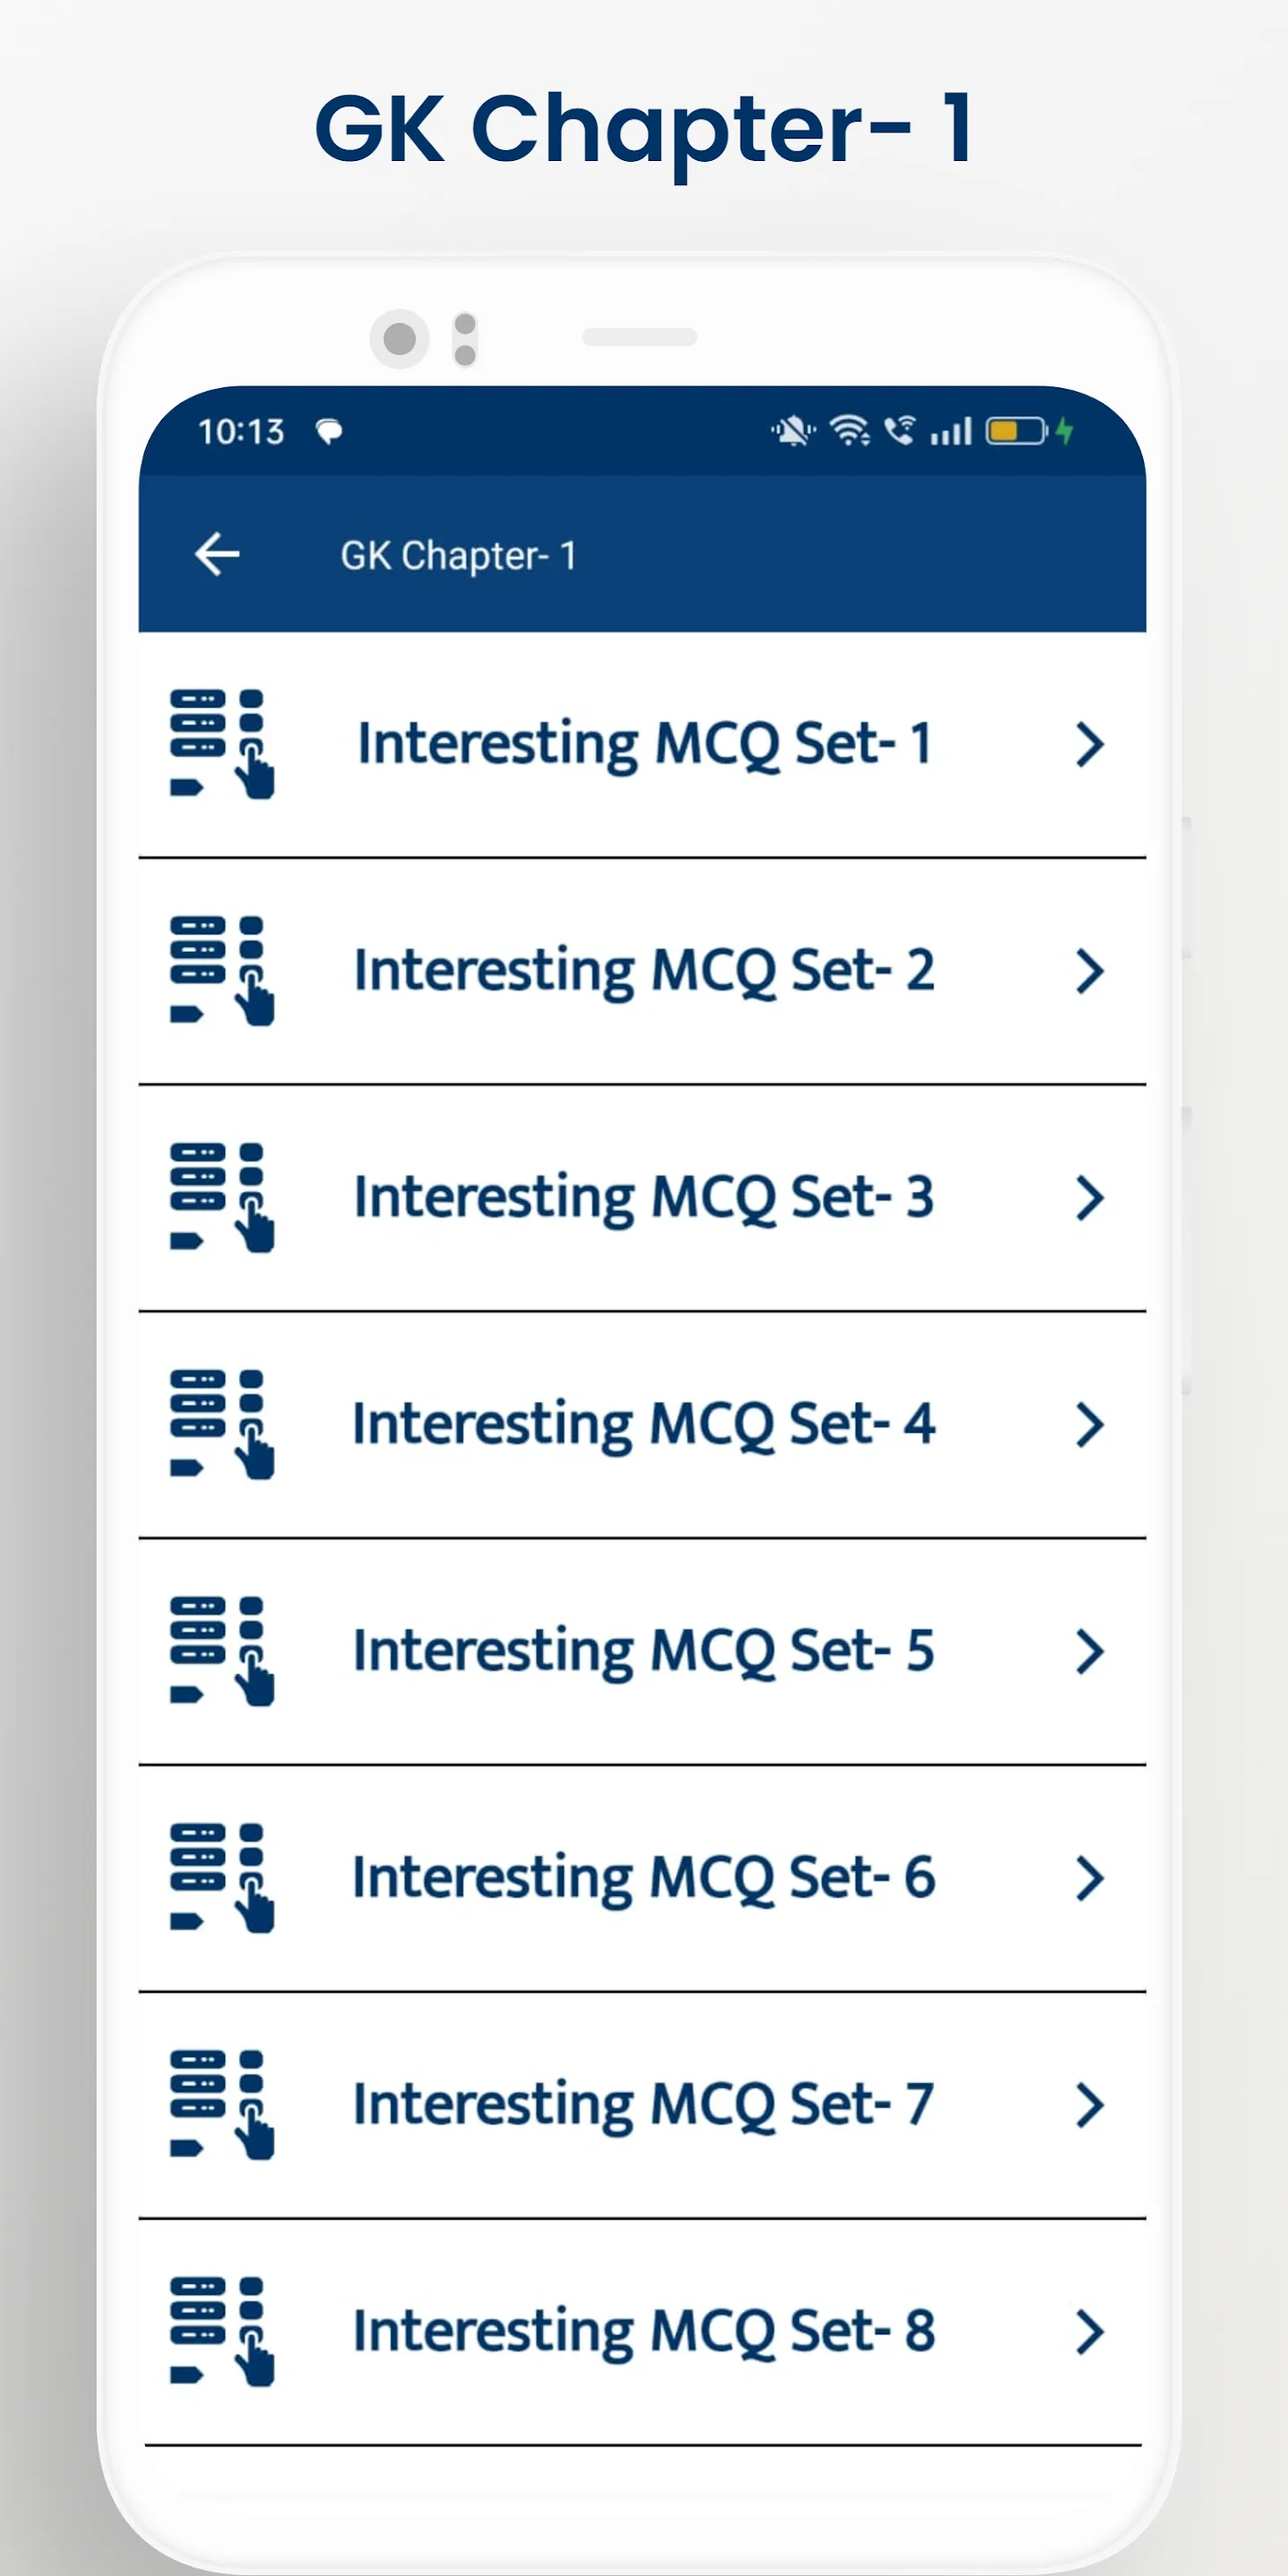
Task: Select Interesting MCQ Set- 7 entry
Action: click(642, 2105)
